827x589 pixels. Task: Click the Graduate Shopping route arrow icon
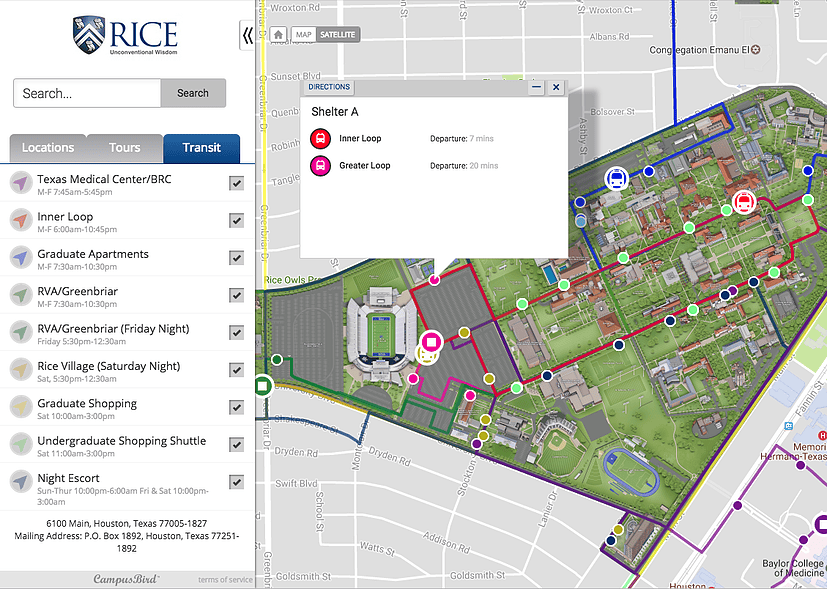tap(21, 408)
